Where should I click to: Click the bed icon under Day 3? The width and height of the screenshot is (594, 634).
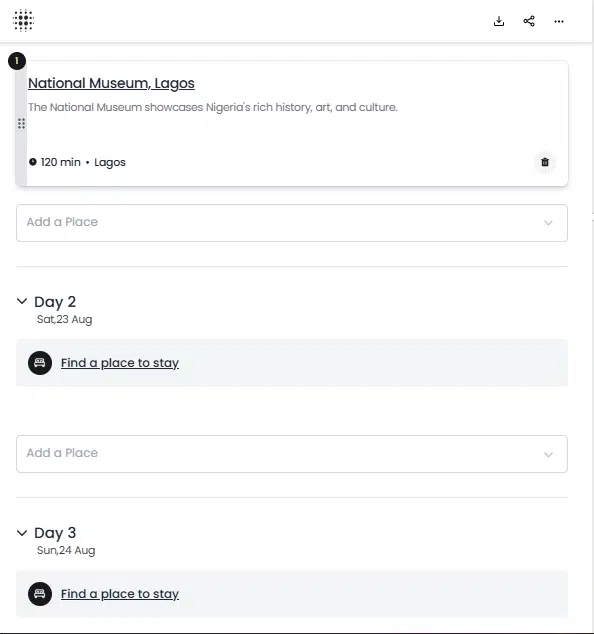coord(40,594)
